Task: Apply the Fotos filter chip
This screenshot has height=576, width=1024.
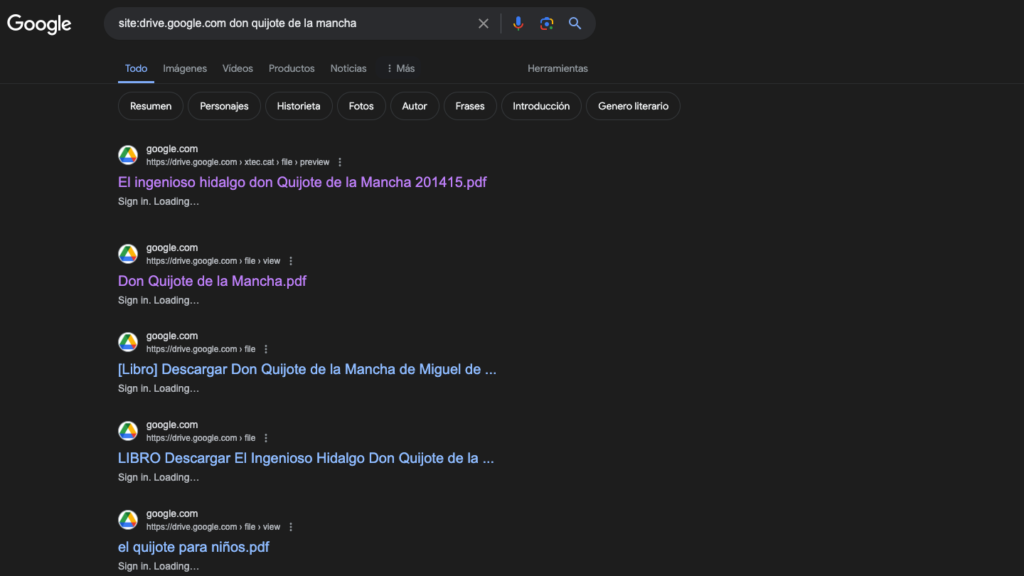Action: 361,106
